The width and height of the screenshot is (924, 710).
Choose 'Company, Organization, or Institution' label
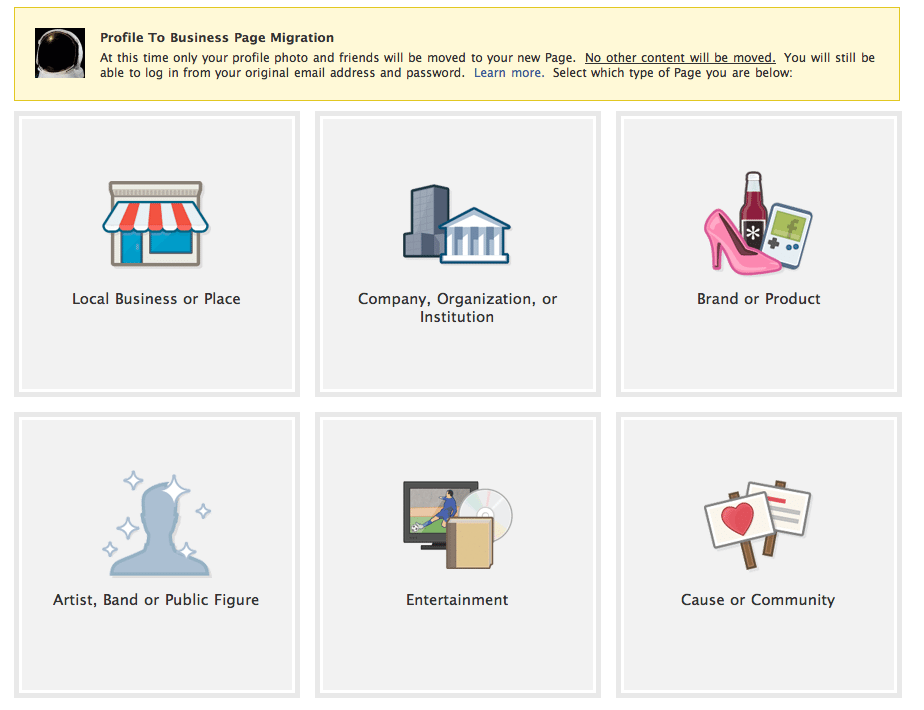pyautogui.click(x=457, y=308)
